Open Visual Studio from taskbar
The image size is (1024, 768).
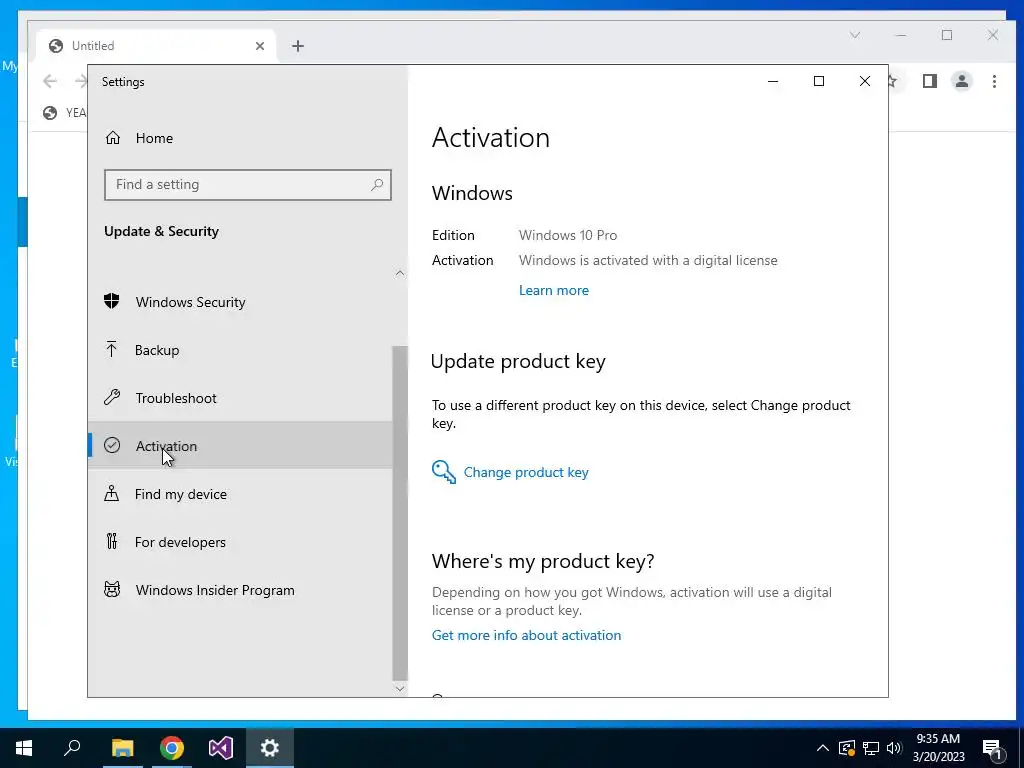tap(221, 748)
